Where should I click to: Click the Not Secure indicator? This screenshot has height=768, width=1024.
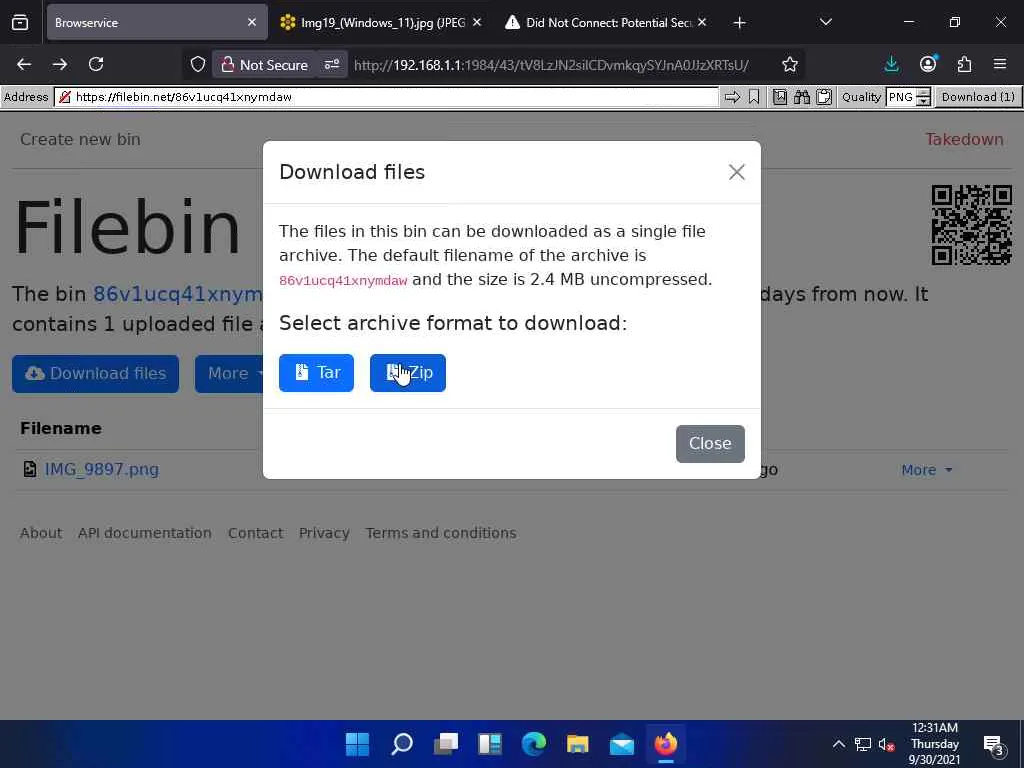(x=264, y=65)
